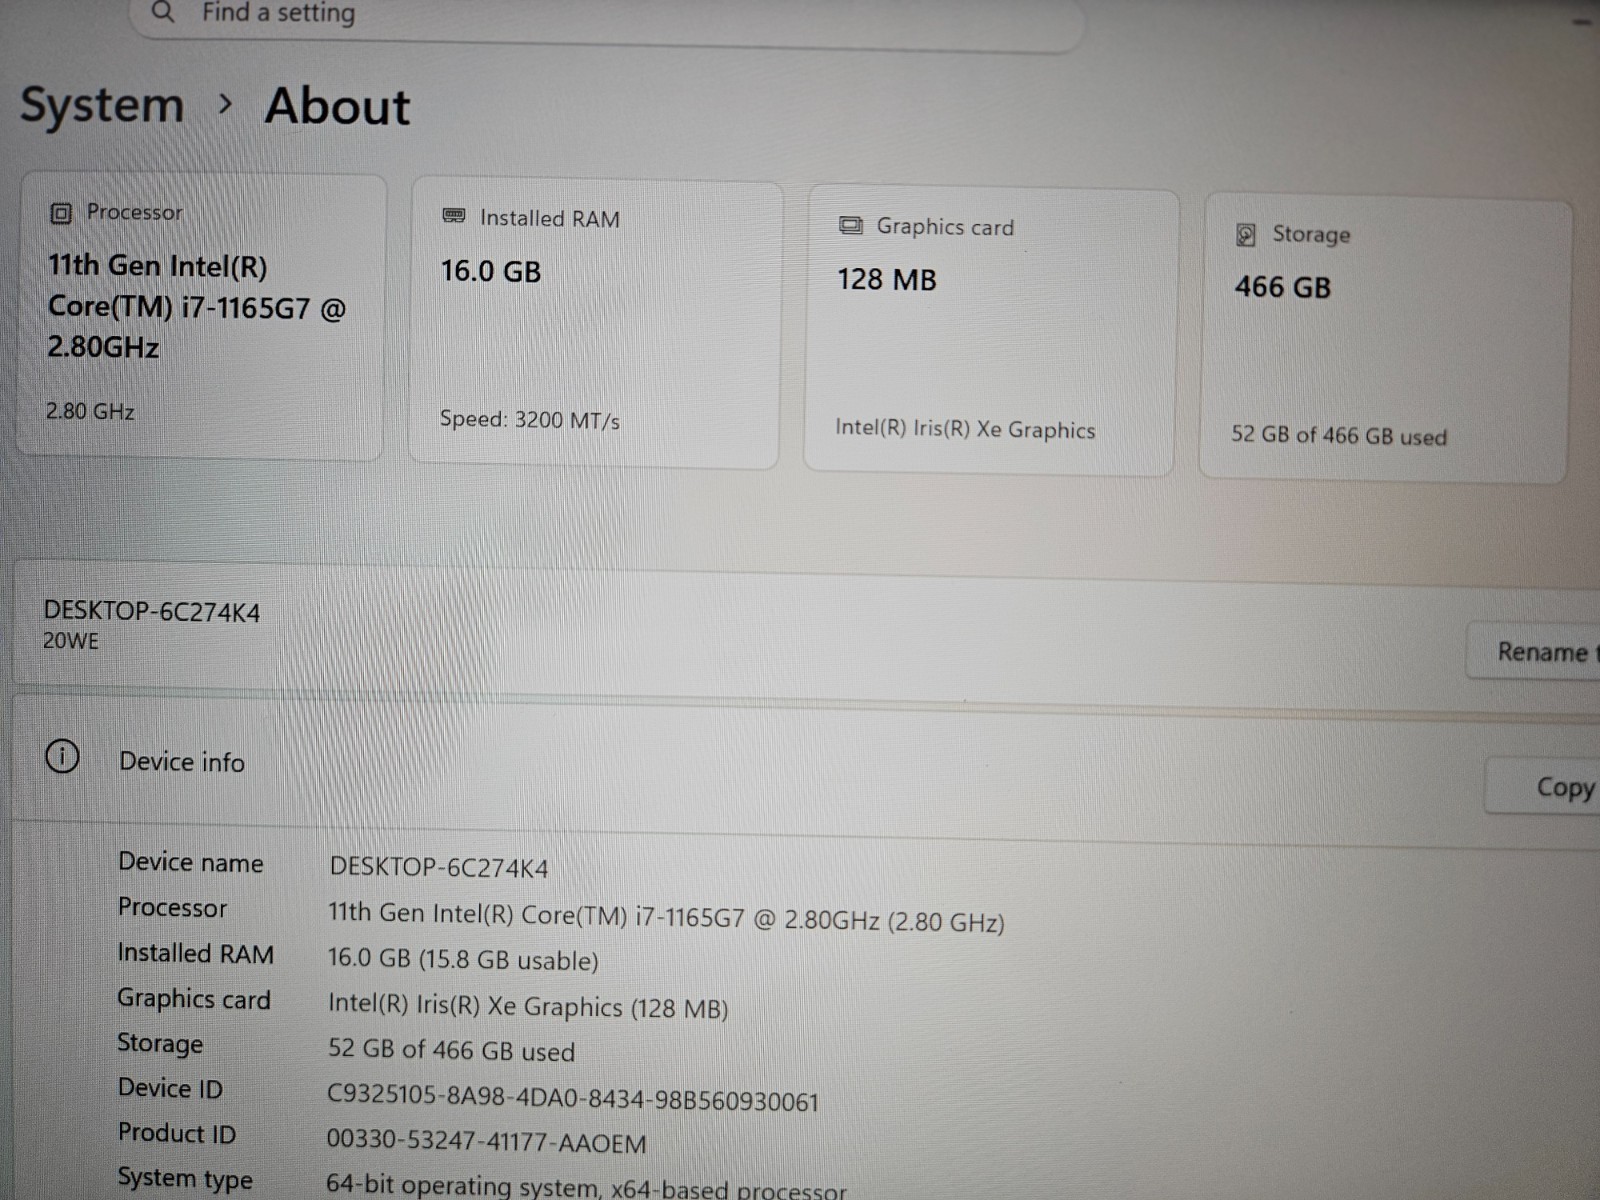Viewport: 1600px width, 1200px height.
Task: Select the Product ID value 00330-53247-41177-AAOEM
Action: [486, 1141]
